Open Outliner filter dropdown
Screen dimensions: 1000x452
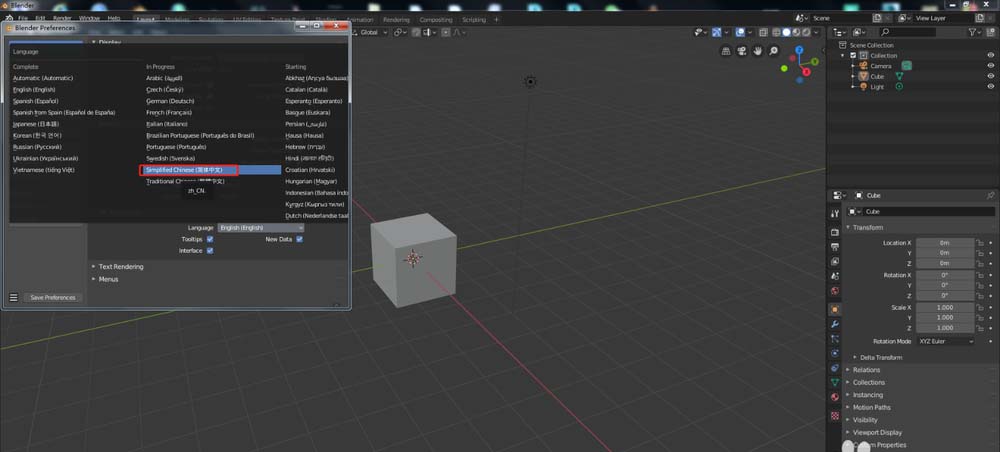click(x=974, y=31)
